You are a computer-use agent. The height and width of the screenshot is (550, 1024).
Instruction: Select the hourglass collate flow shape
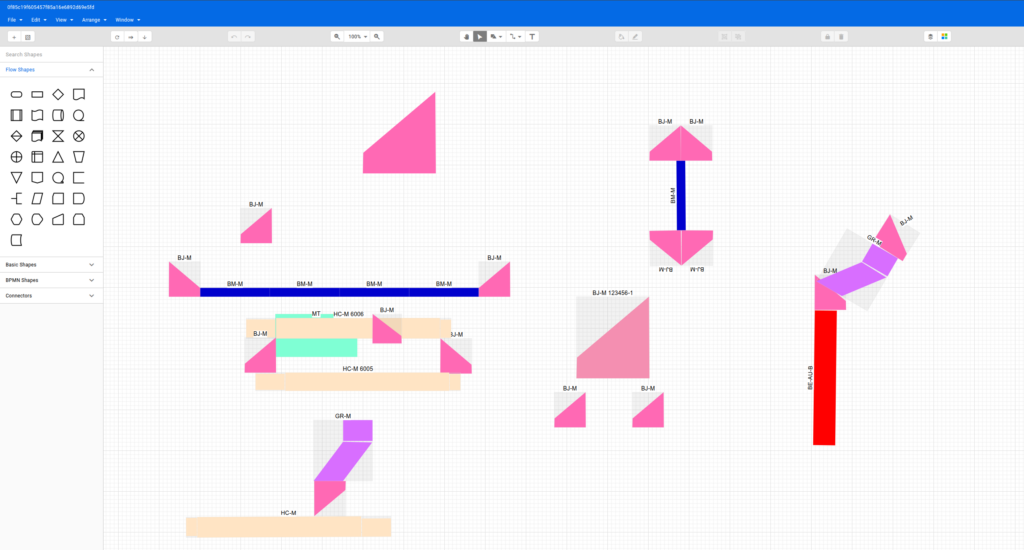tap(58, 136)
